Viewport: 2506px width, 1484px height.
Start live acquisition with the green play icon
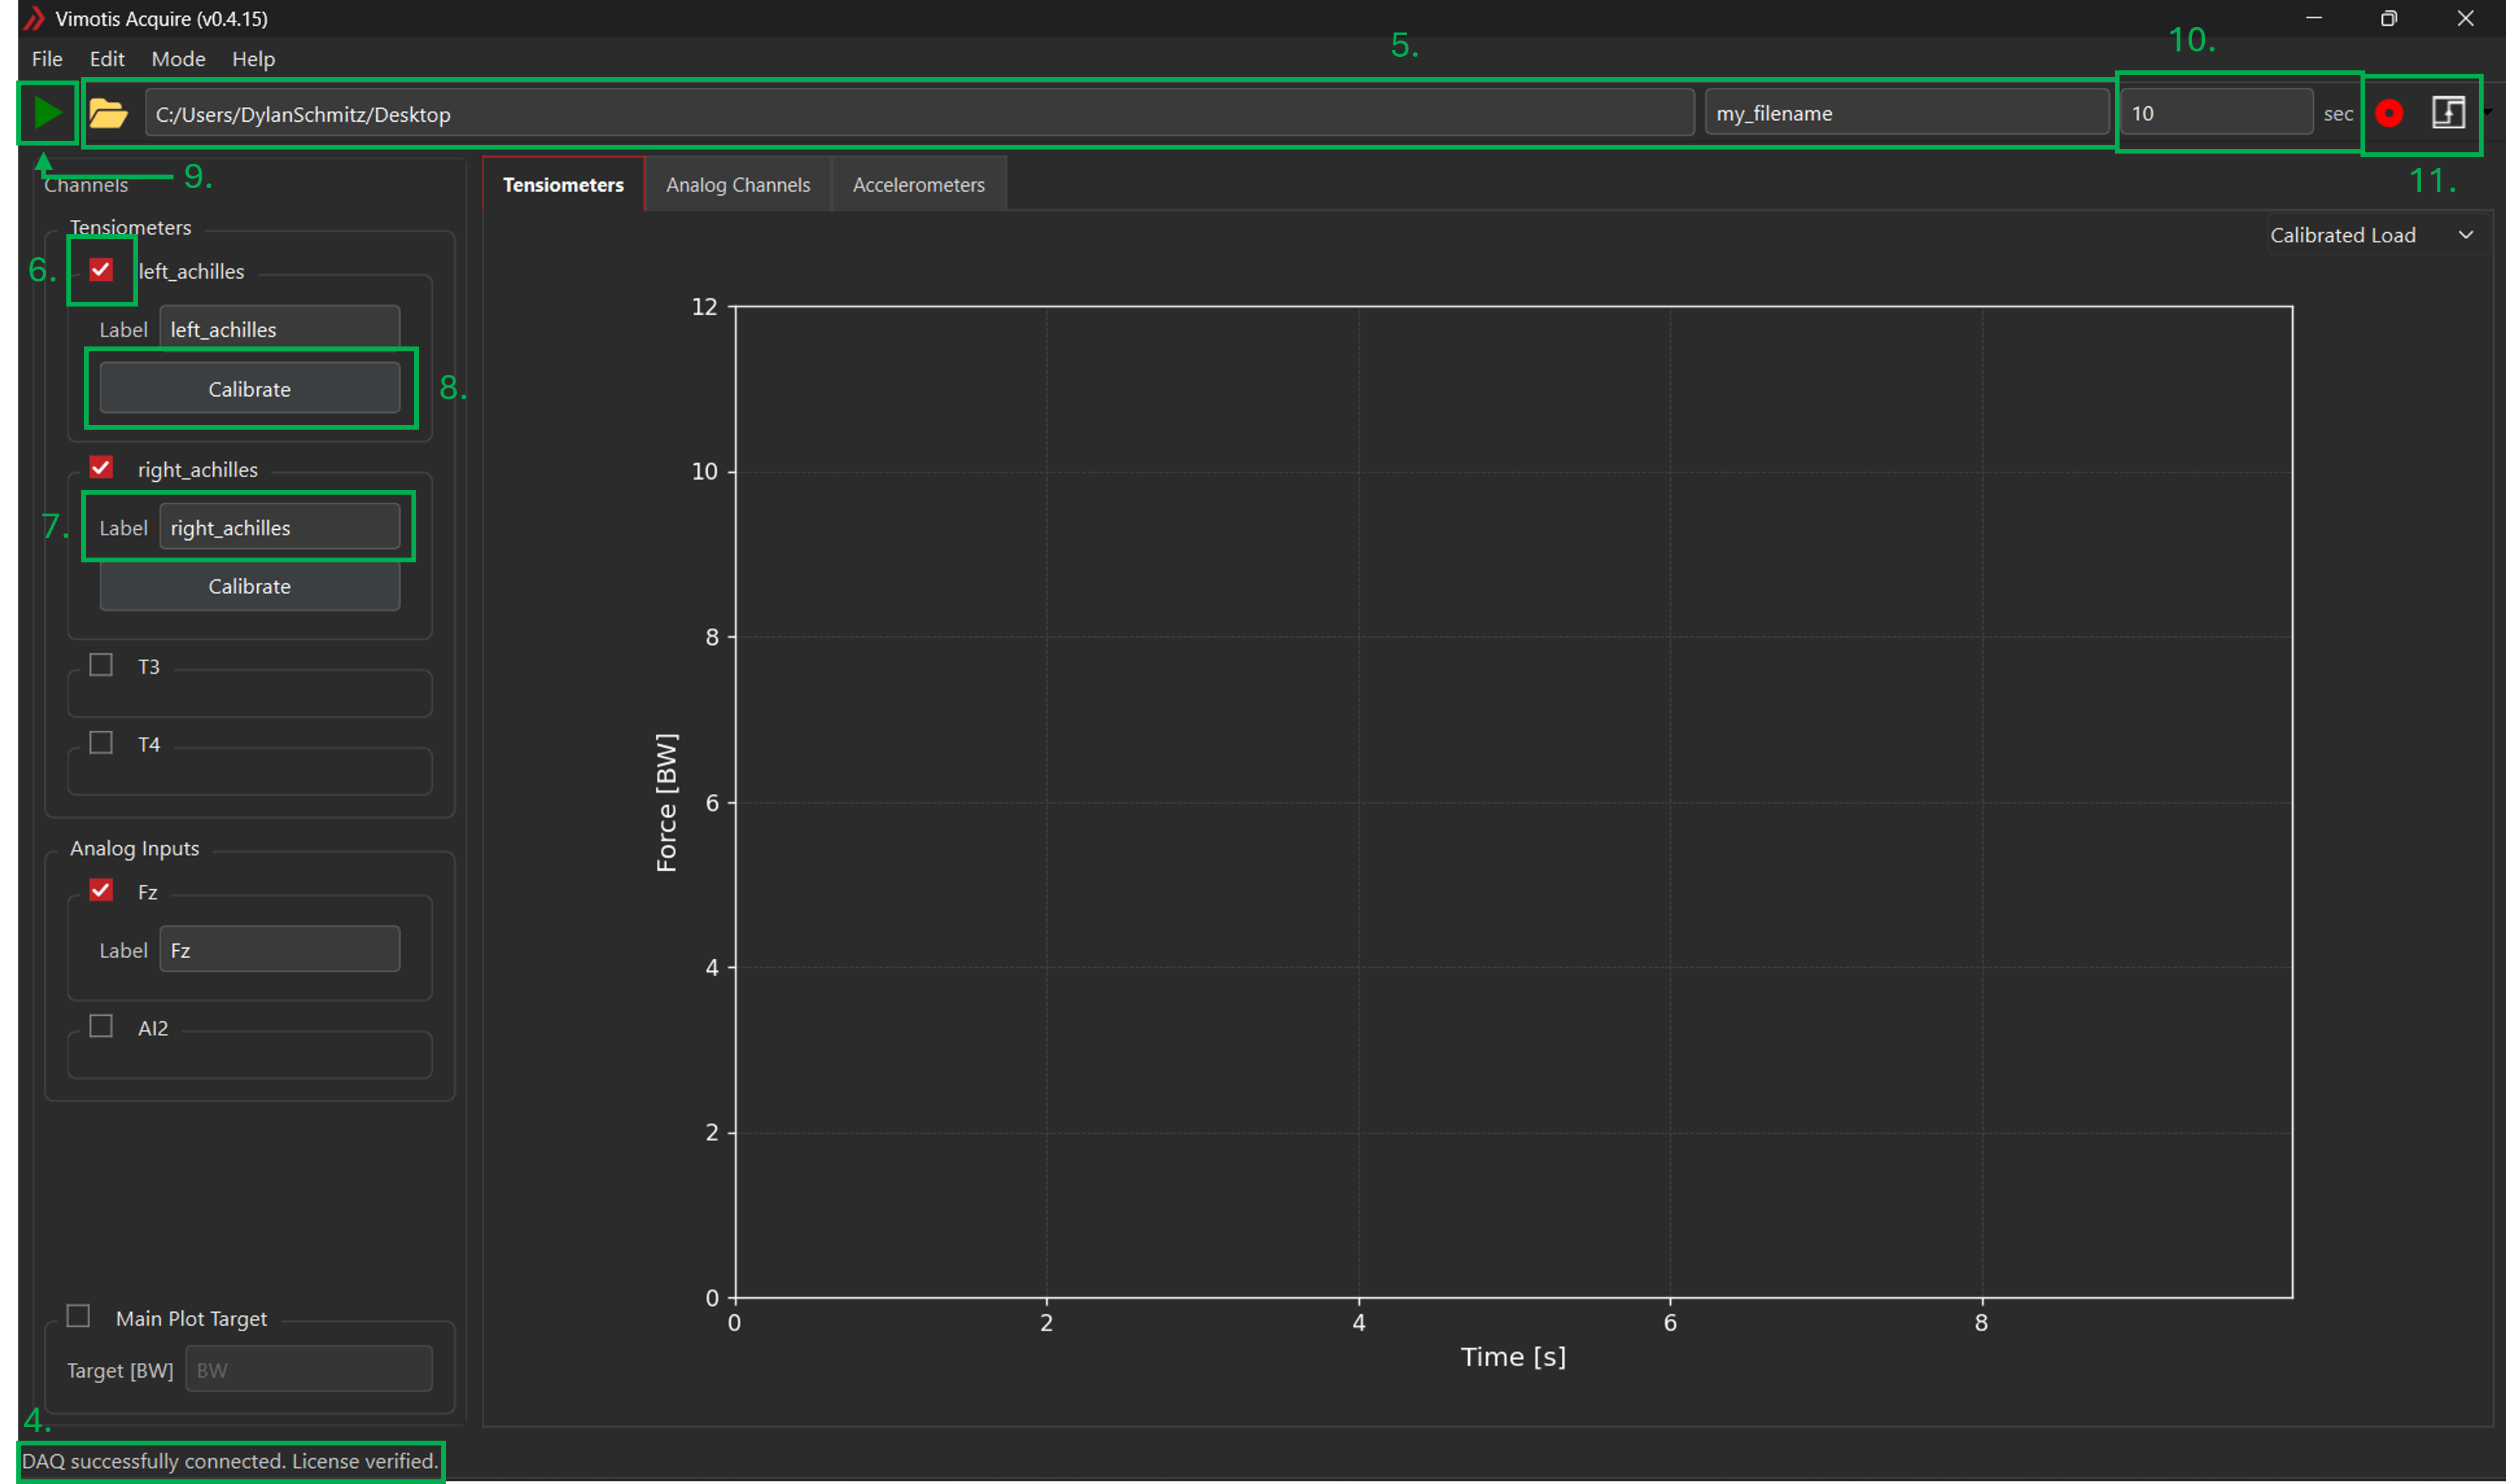pos(47,113)
